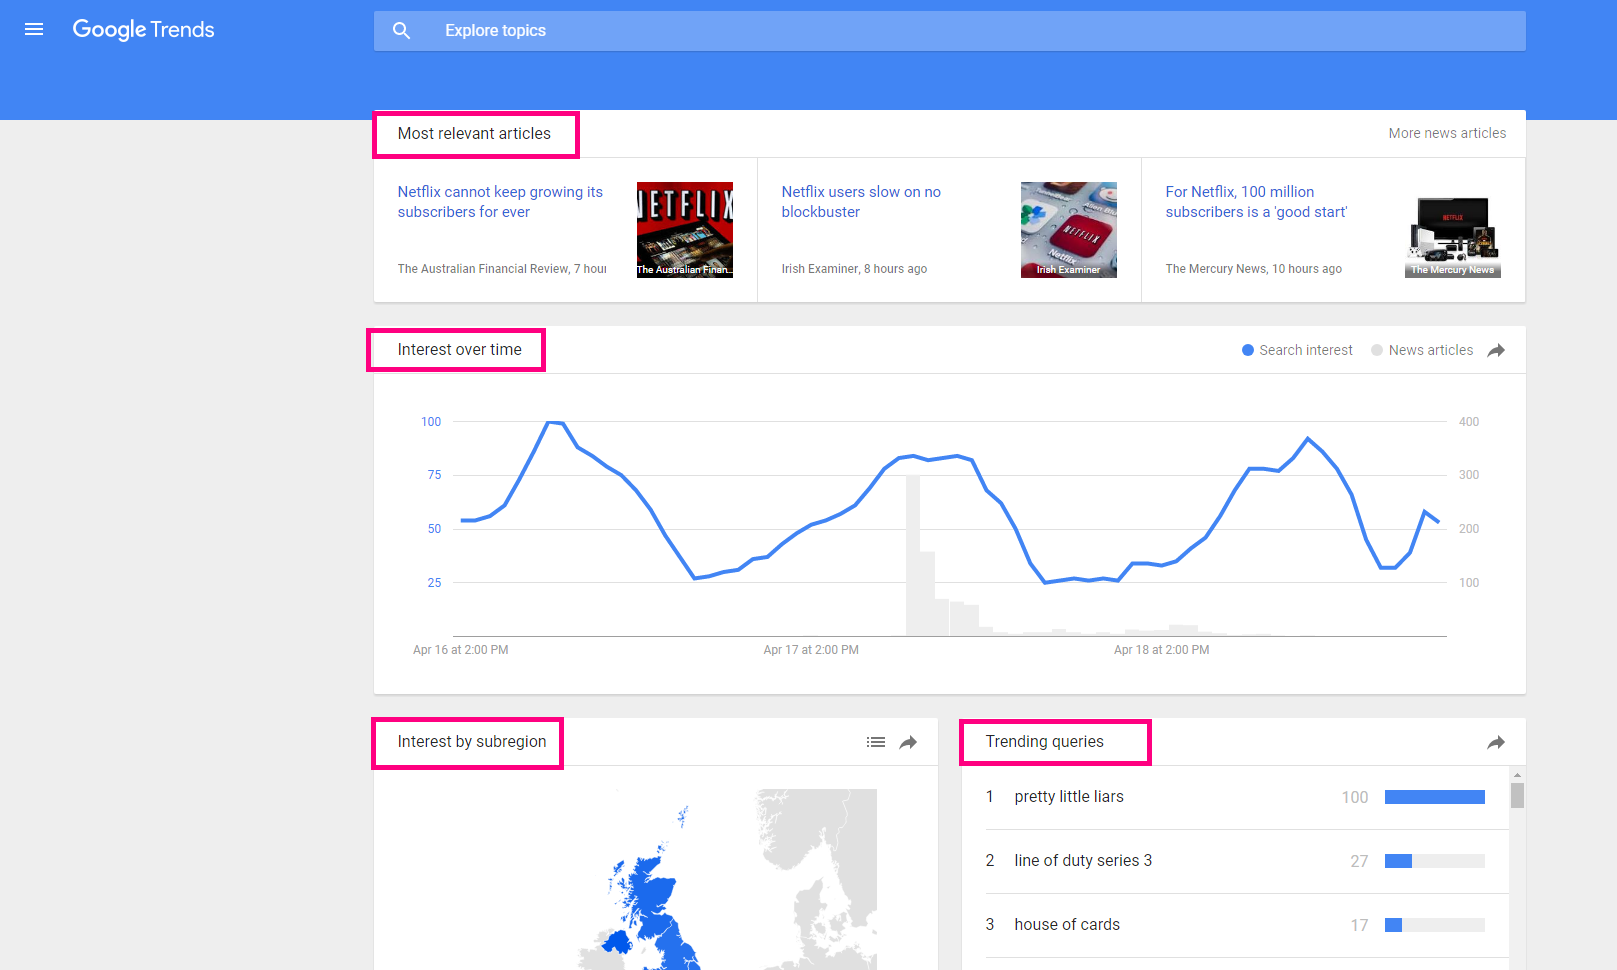The height and width of the screenshot is (970, 1617).
Task: Open More news articles link
Action: [1447, 133]
